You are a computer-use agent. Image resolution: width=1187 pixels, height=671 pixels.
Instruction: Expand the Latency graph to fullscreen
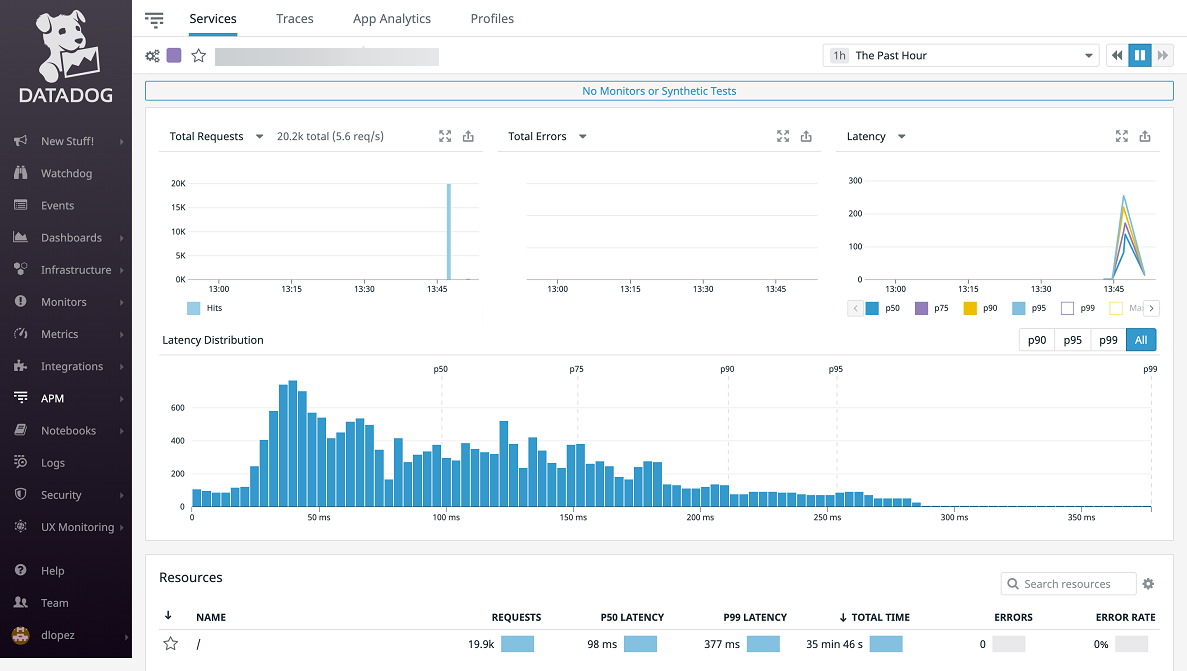tap(1122, 136)
